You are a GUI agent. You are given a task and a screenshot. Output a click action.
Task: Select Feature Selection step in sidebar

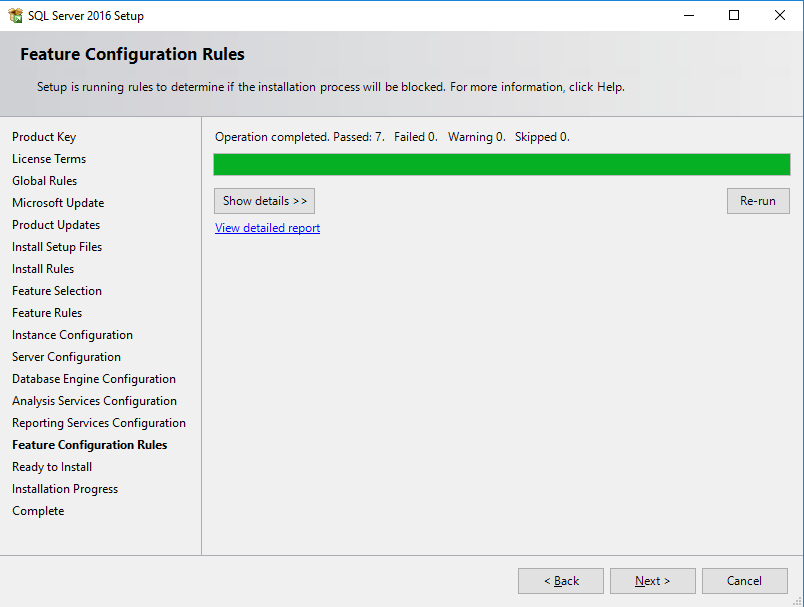click(57, 291)
